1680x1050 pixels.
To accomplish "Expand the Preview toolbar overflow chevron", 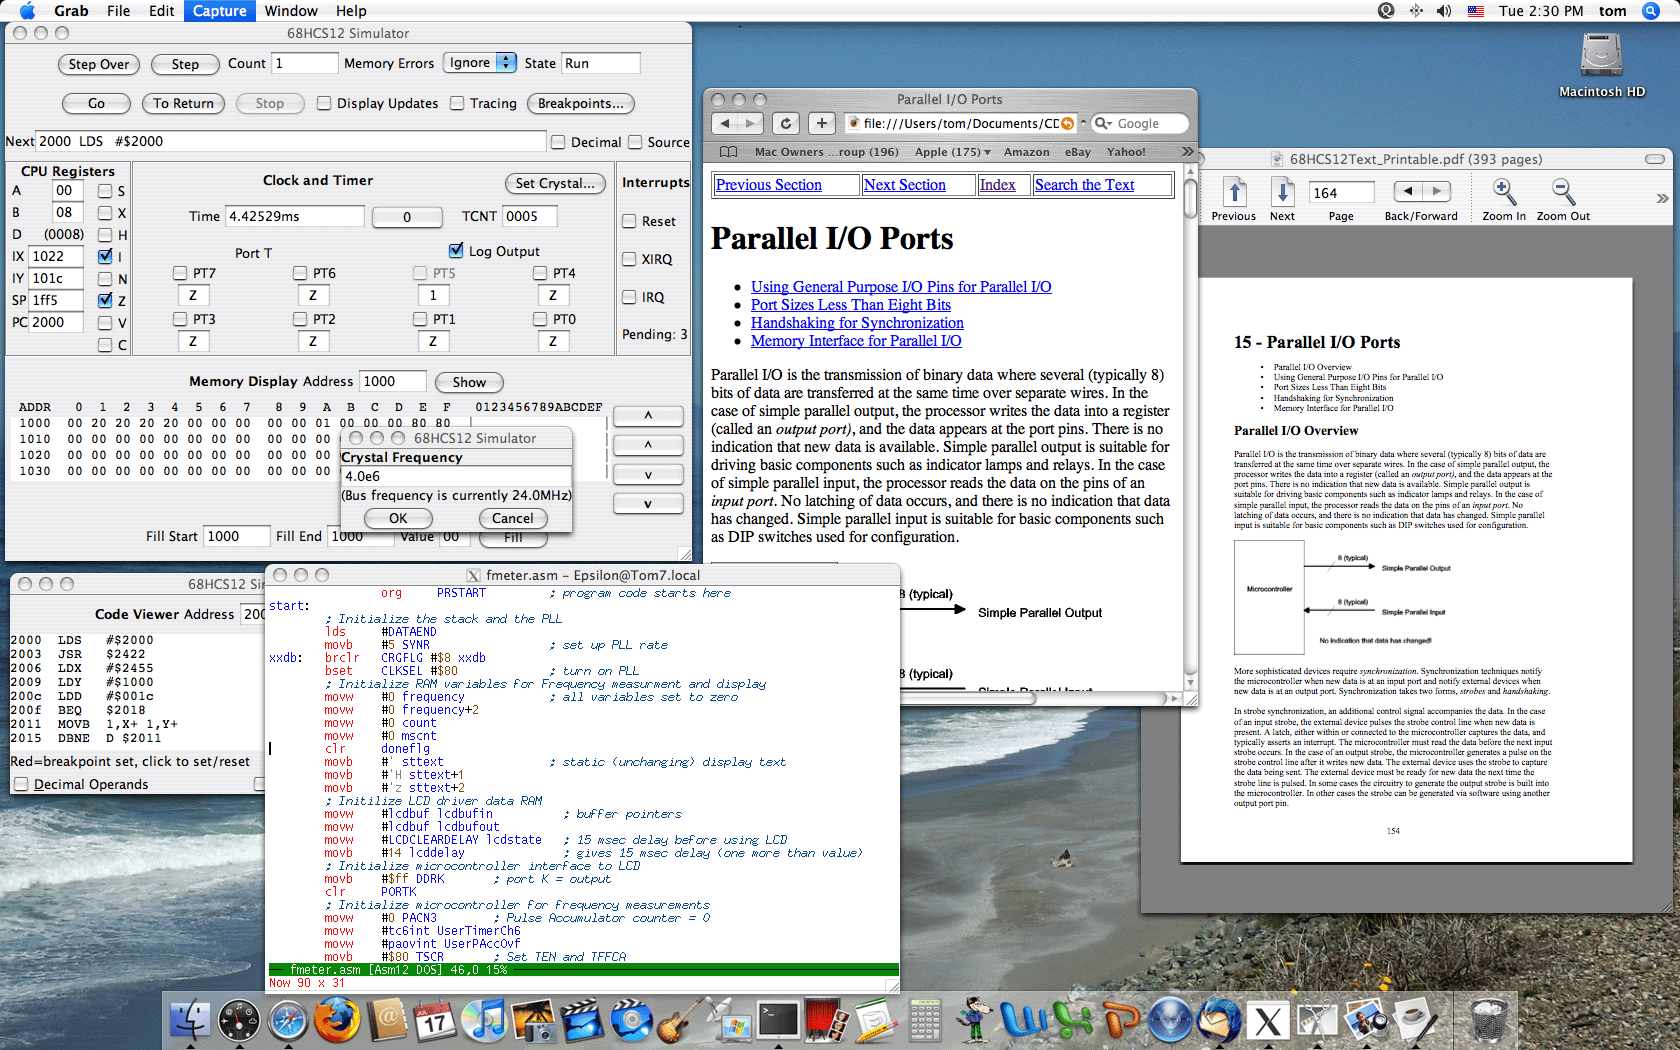I will pyautogui.click(x=1662, y=198).
